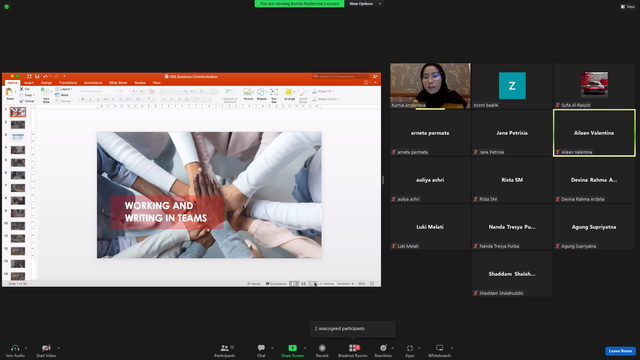Click the green encryption shield icon

pos(7,7)
